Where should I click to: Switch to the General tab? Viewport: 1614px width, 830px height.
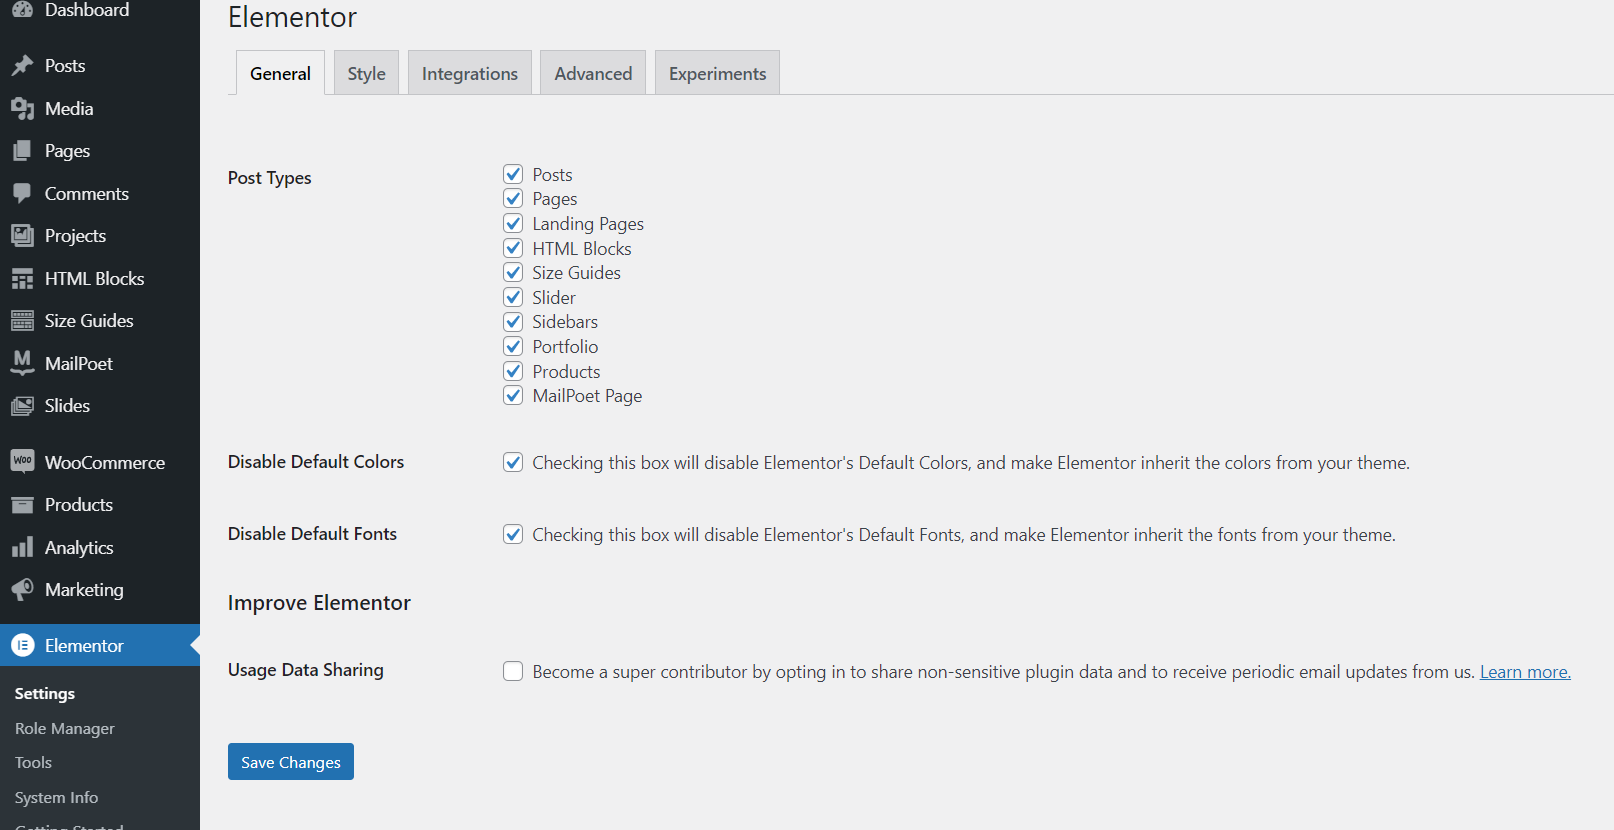point(280,73)
